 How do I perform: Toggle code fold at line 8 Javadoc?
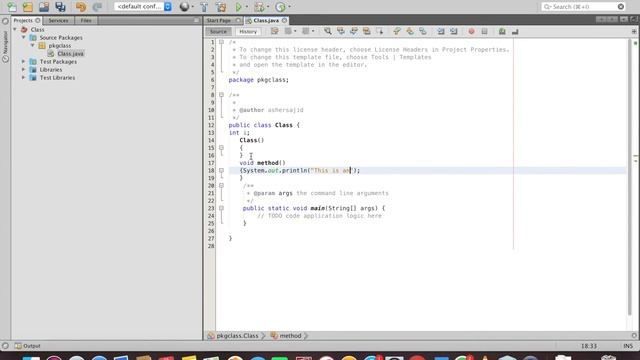(221, 95)
